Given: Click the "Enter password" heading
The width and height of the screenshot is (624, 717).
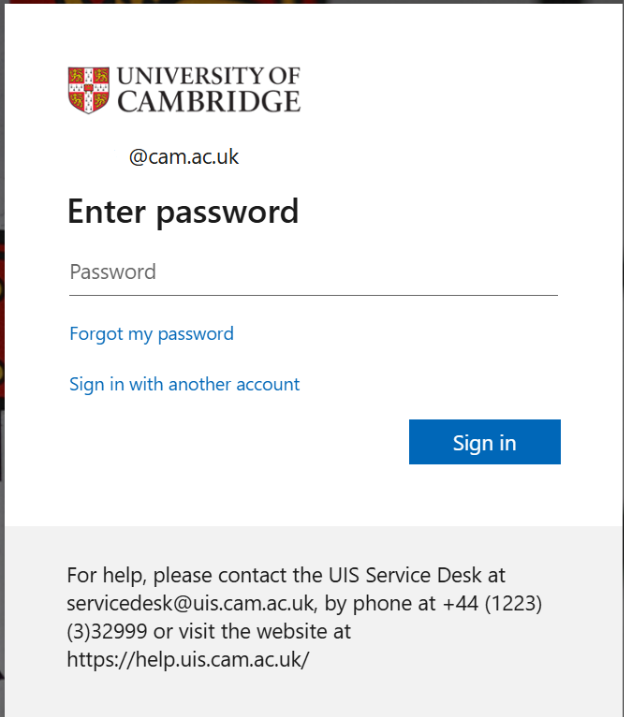Looking at the screenshot, I should click(183, 212).
